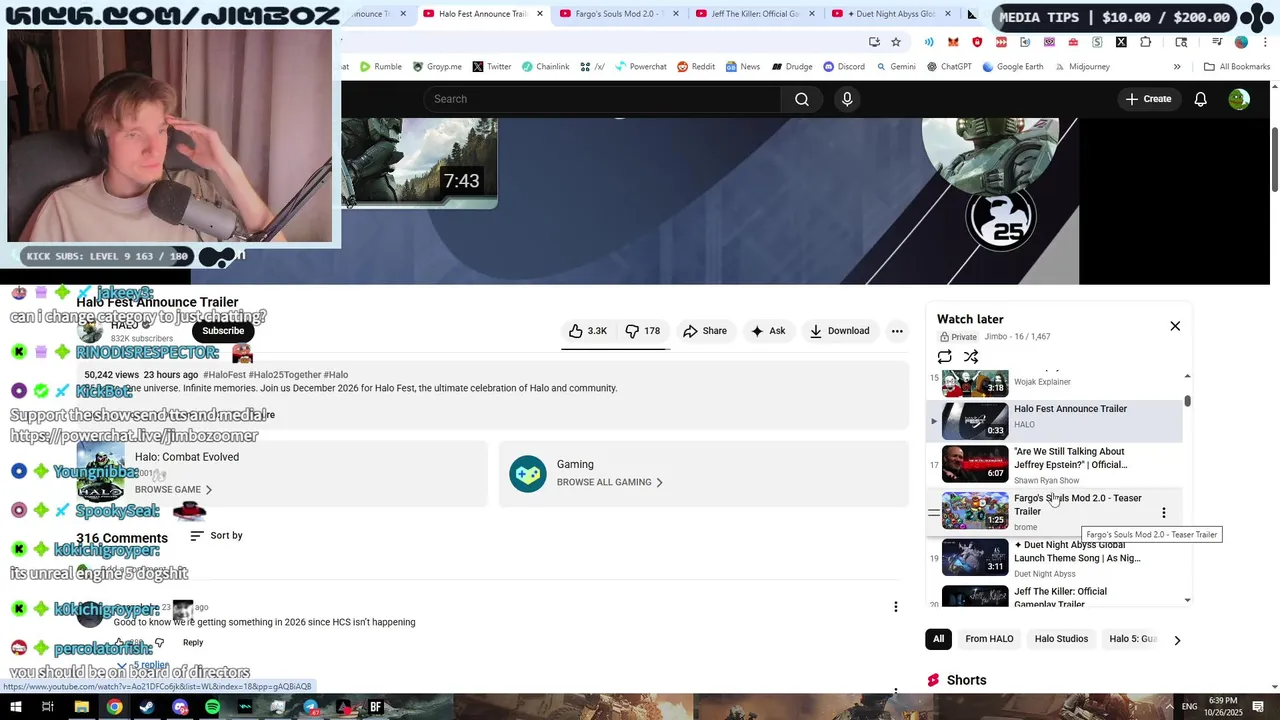1280x720 pixels.
Task: Grab the drag handle on Fargo's Souls Mod row
Action: click(933, 512)
